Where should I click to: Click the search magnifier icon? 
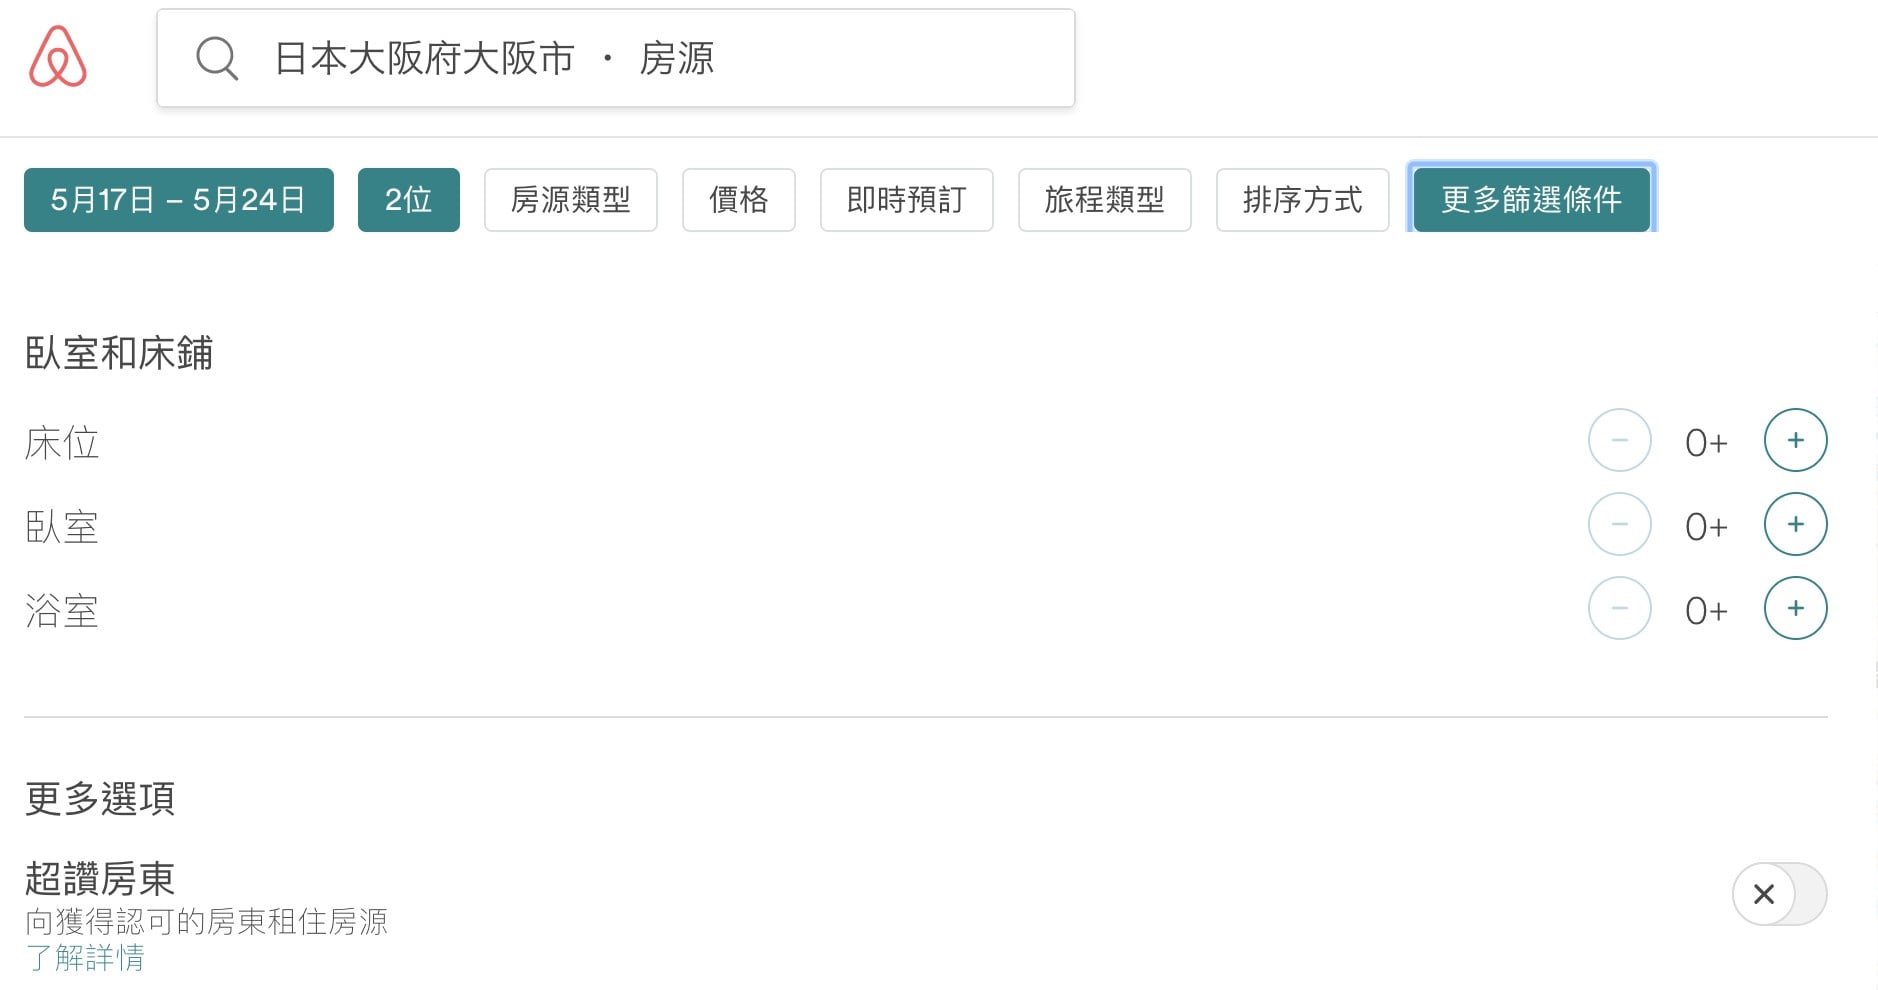[217, 58]
